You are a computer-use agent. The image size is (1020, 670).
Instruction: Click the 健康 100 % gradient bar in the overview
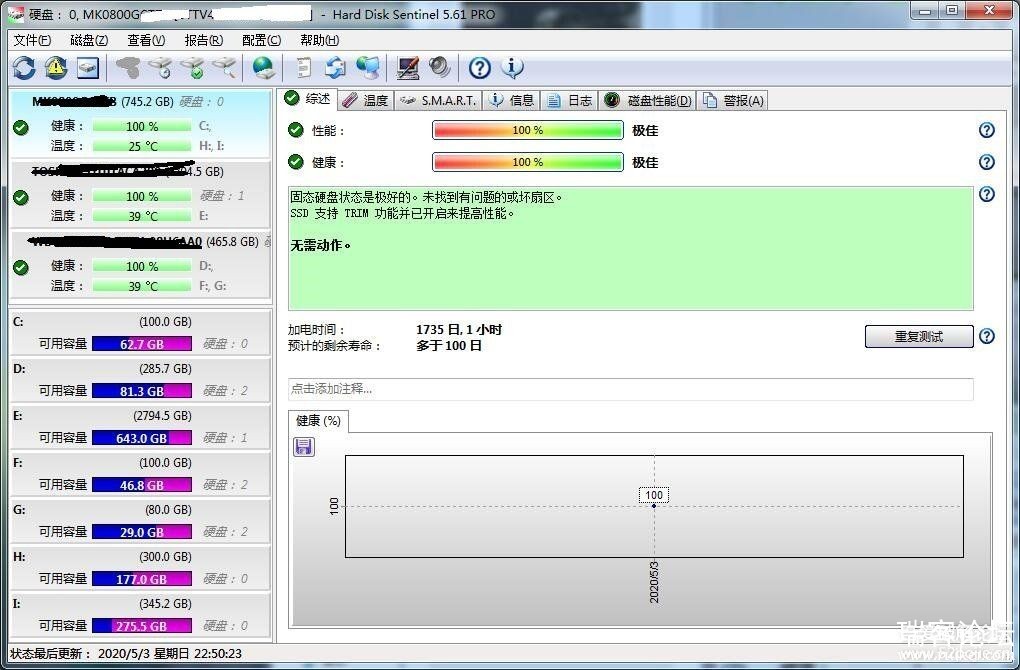click(528, 162)
